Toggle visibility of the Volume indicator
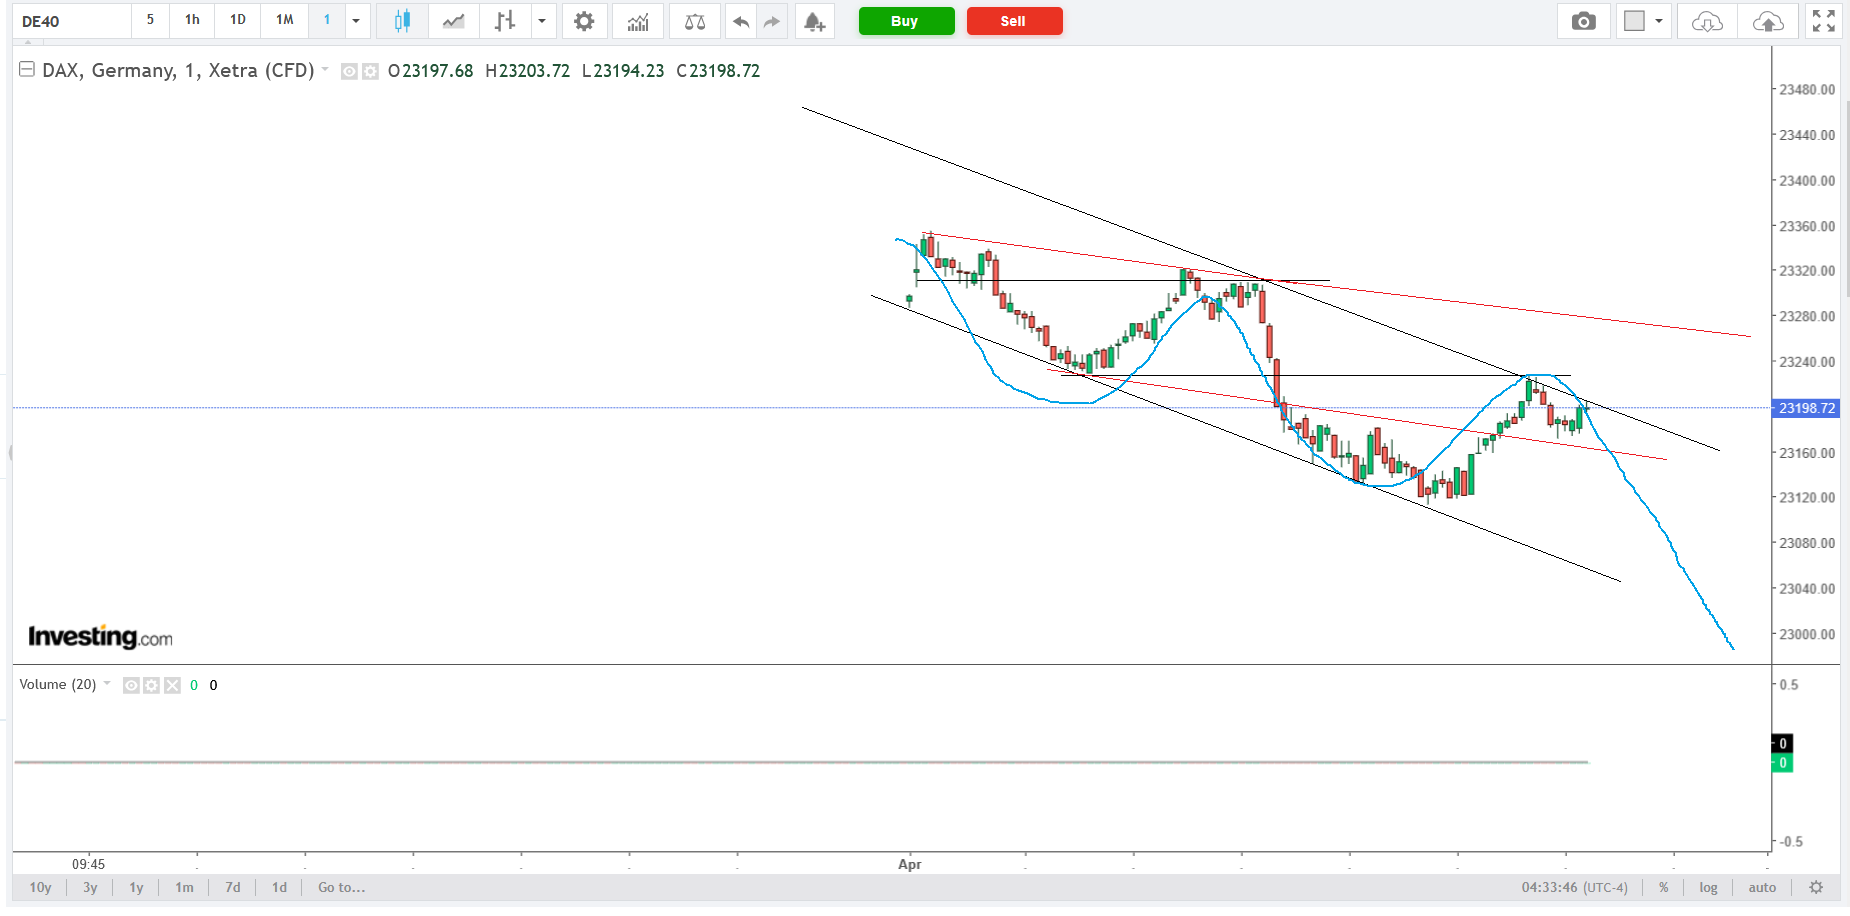 (x=131, y=685)
